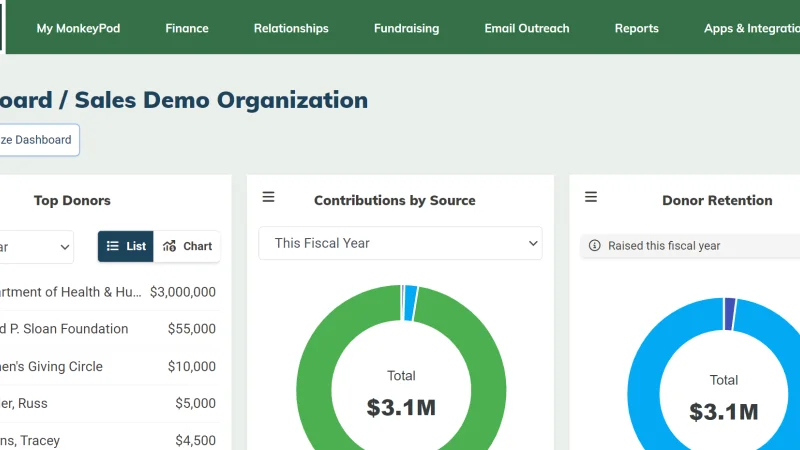The height and width of the screenshot is (450, 800).
Task: Click the $5,000 donor amount
Action: pyautogui.click(x=195, y=403)
